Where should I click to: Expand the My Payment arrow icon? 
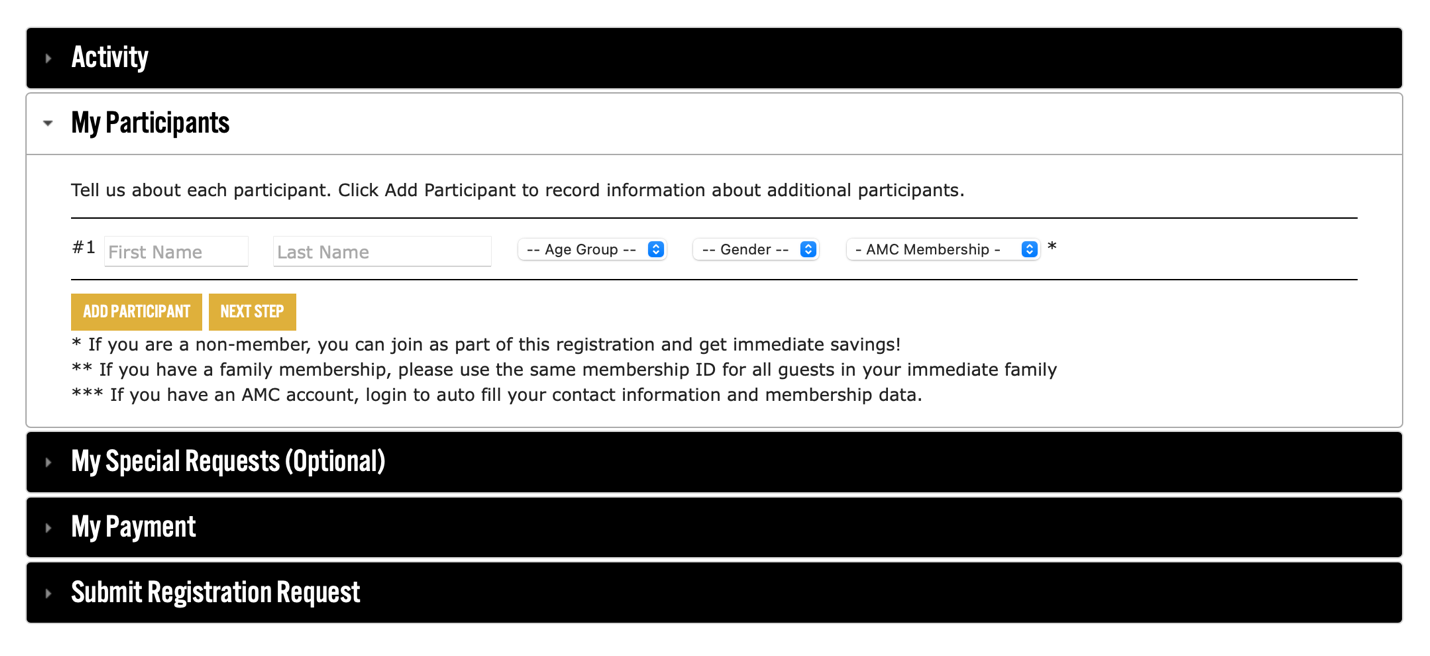pyautogui.click(x=48, y=528)
